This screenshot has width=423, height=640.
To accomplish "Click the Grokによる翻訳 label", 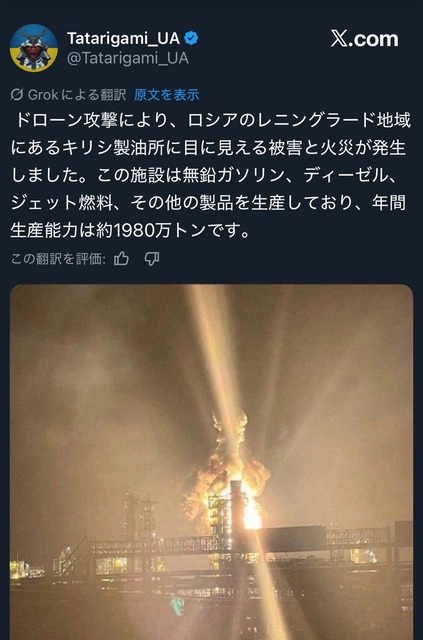I will (x=77, y=95).
